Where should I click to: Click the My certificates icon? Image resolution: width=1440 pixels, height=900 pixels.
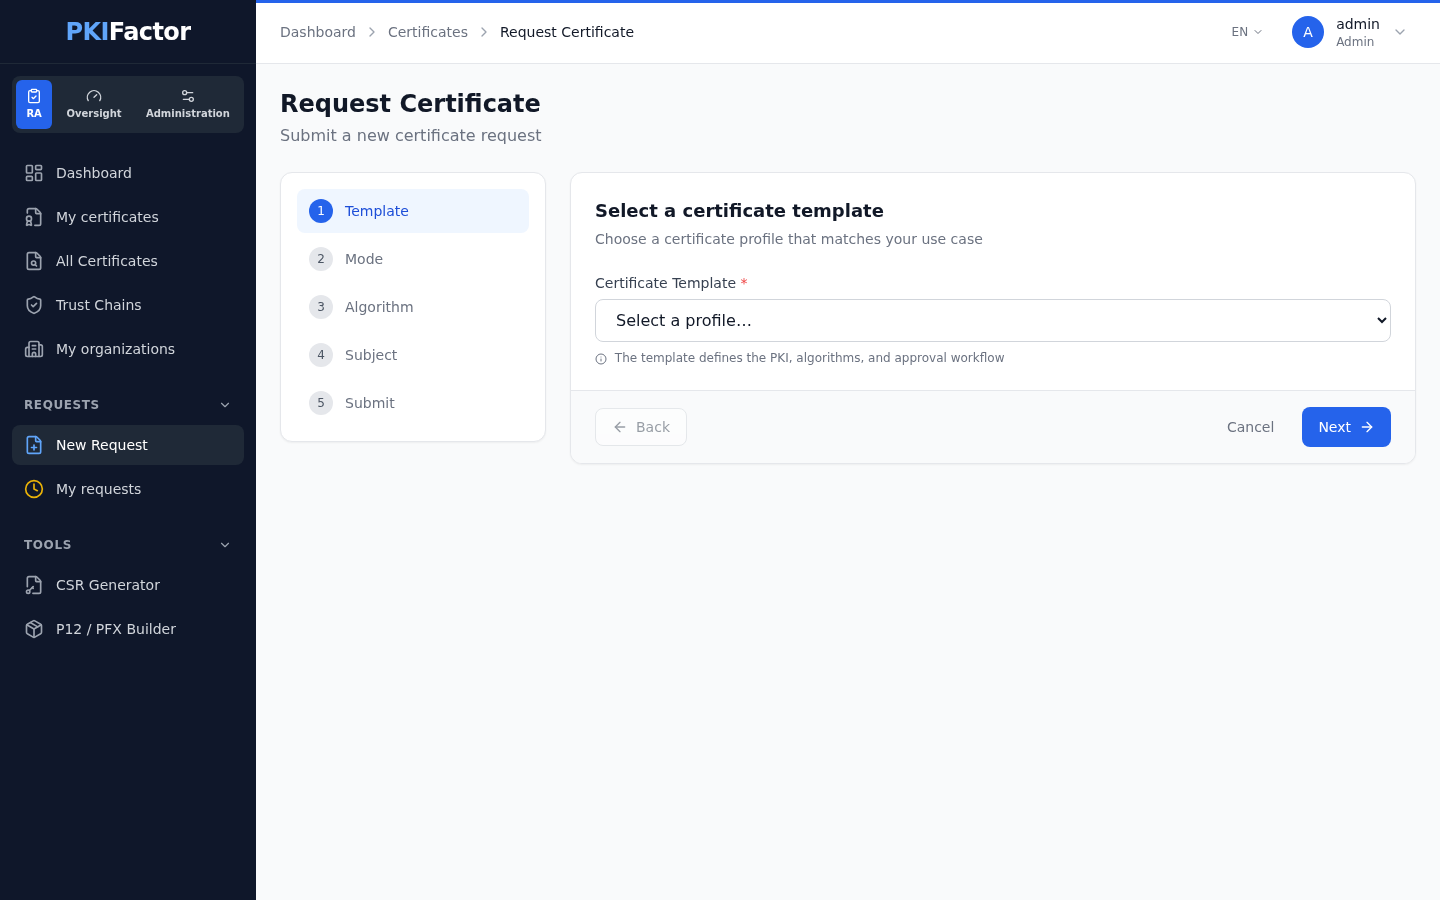(x=34, y=217)
